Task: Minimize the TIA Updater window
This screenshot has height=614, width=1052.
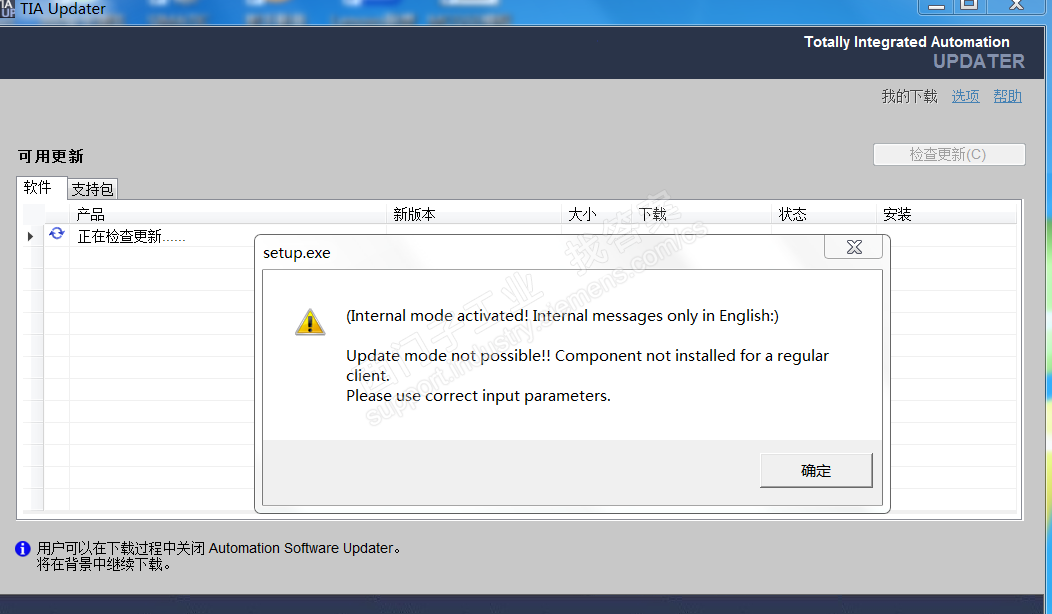Action: click(937, 5)
